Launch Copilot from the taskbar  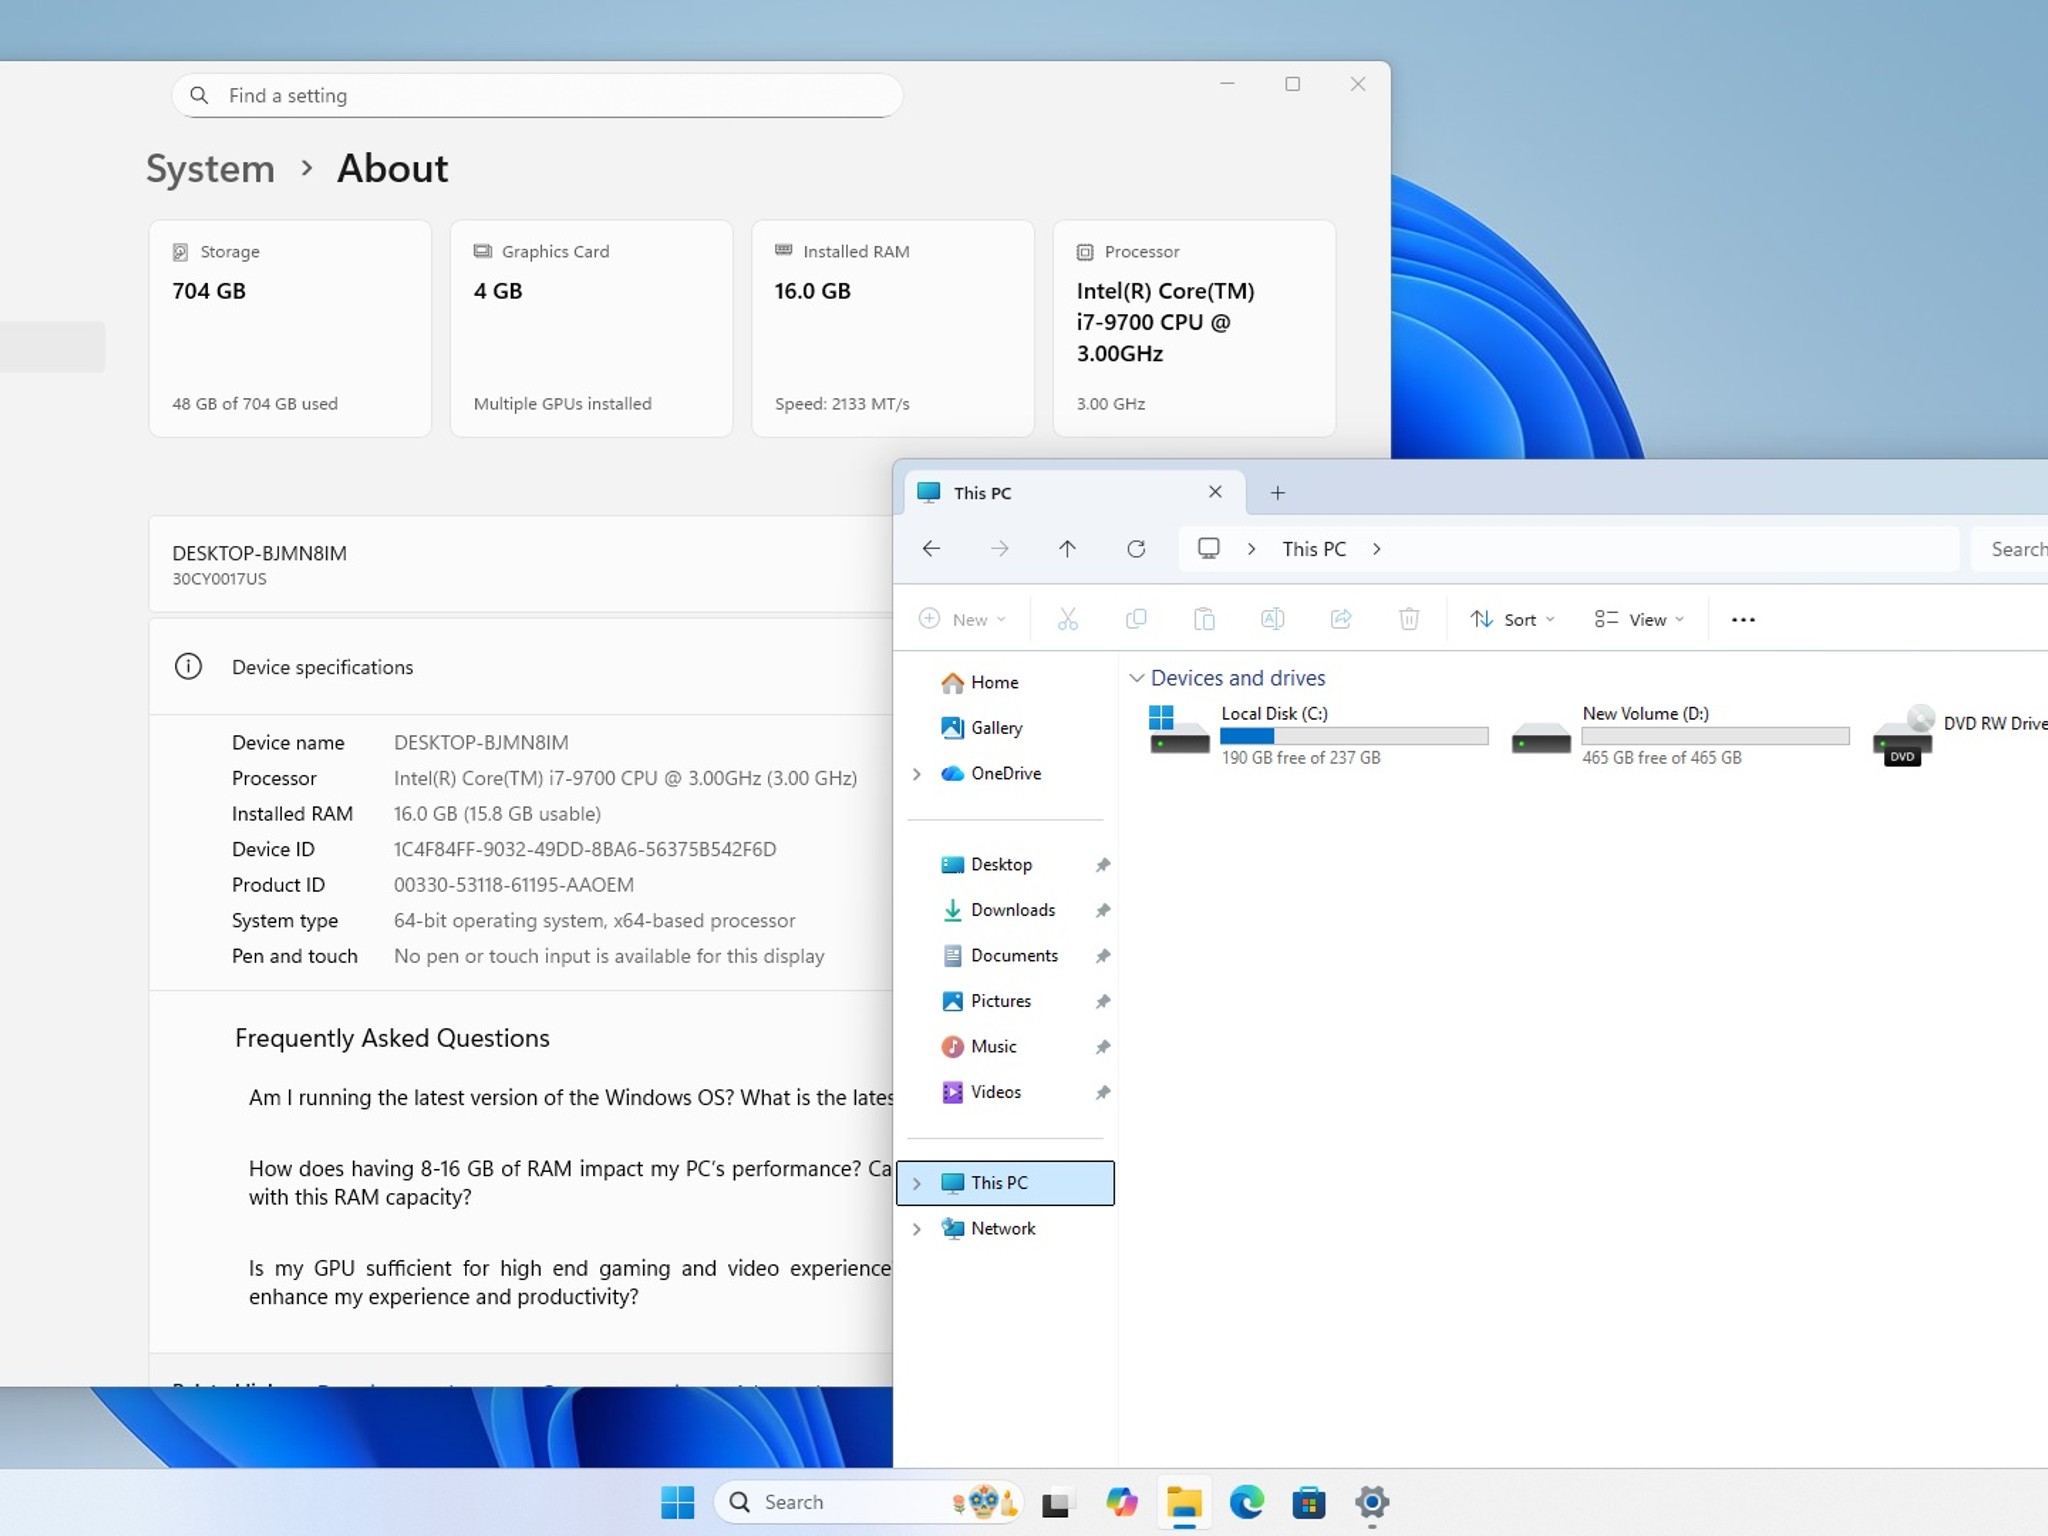[1121, 1501]
